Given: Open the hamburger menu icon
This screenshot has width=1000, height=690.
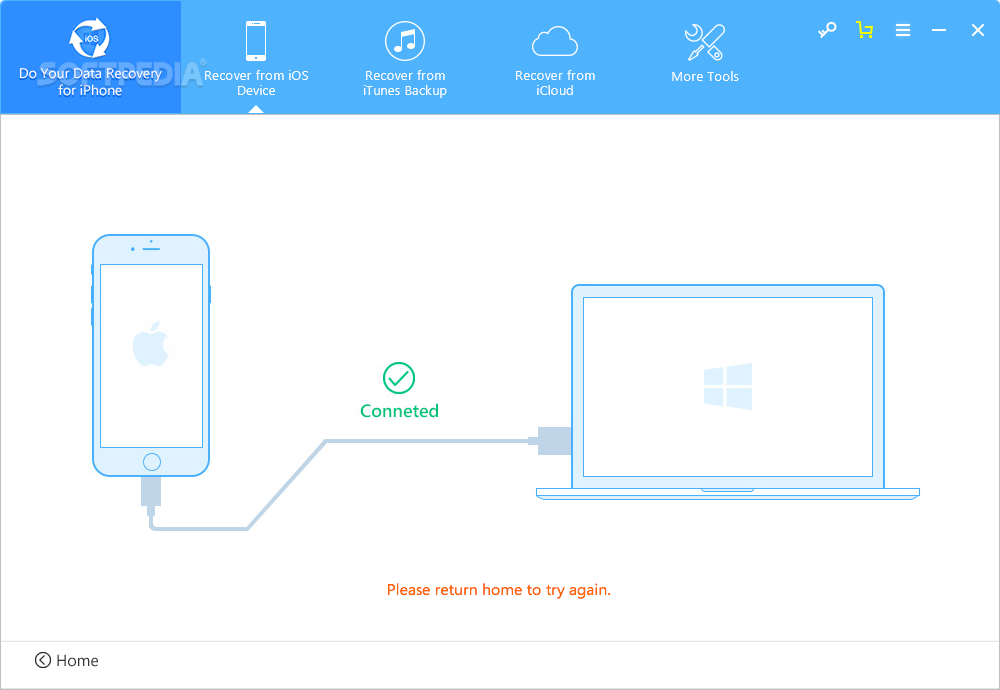Looking at the screenshot, I should coord(902,30).
